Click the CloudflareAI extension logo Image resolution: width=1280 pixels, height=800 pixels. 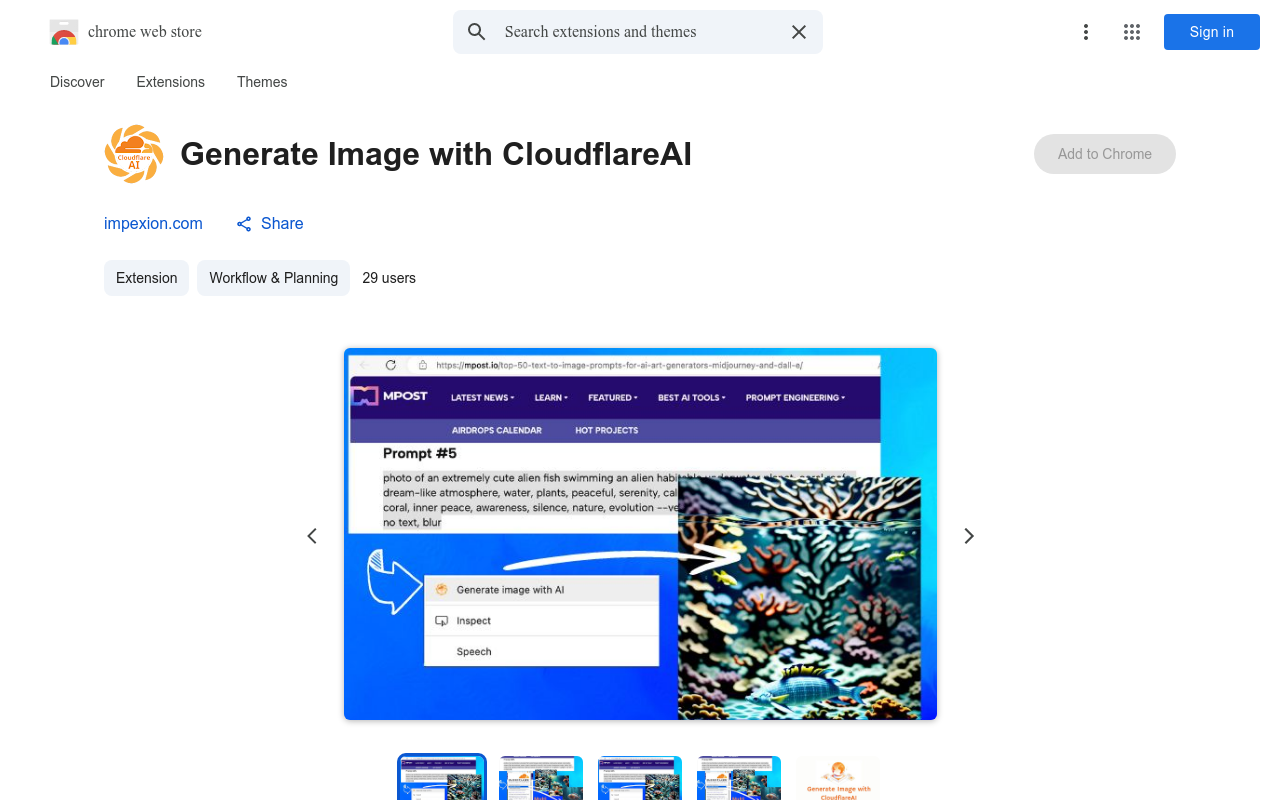[x=134, y=154]
